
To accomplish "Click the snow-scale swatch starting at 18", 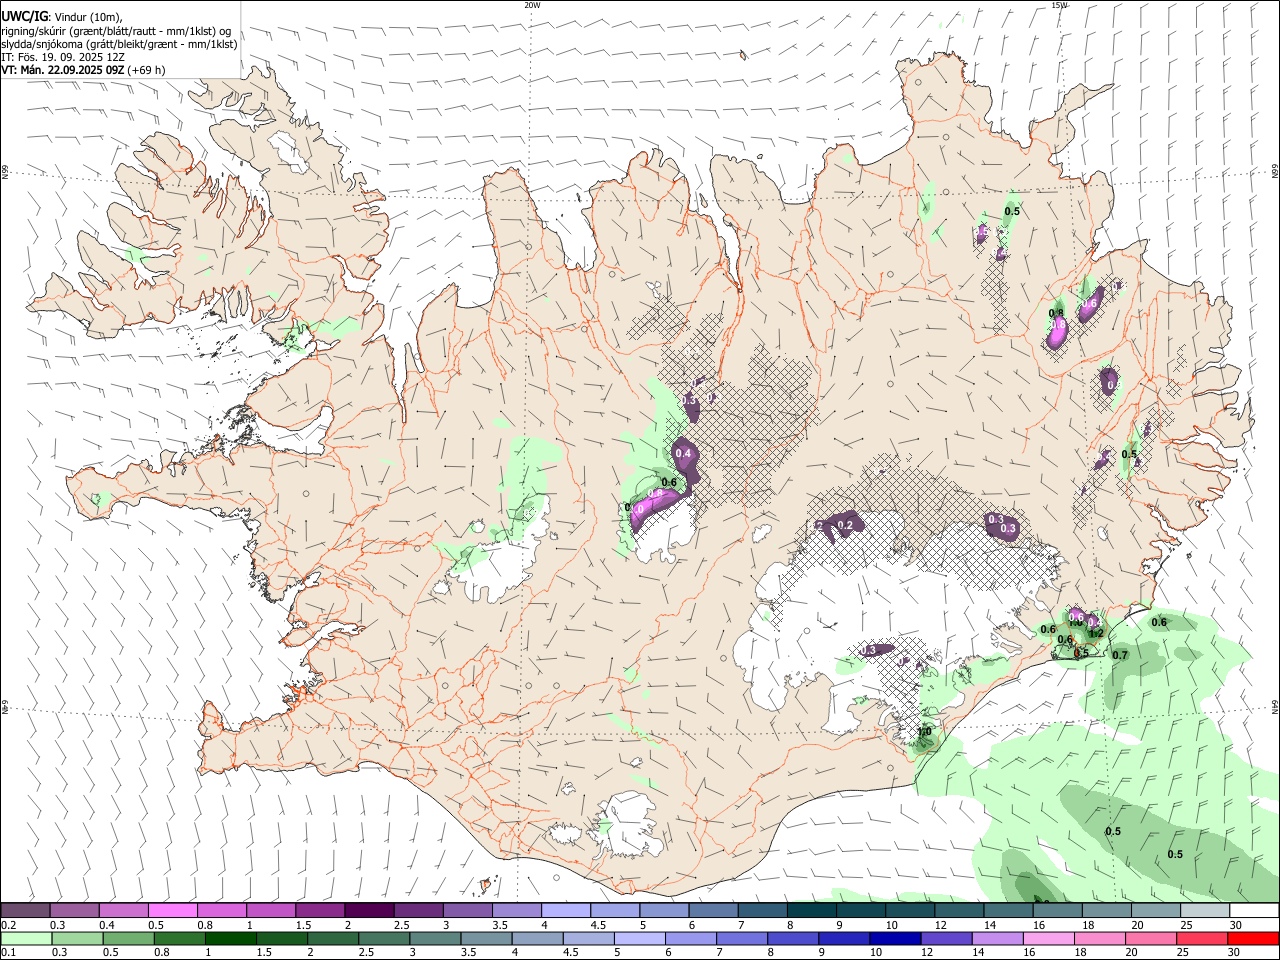I will (x=1105, y=910).
